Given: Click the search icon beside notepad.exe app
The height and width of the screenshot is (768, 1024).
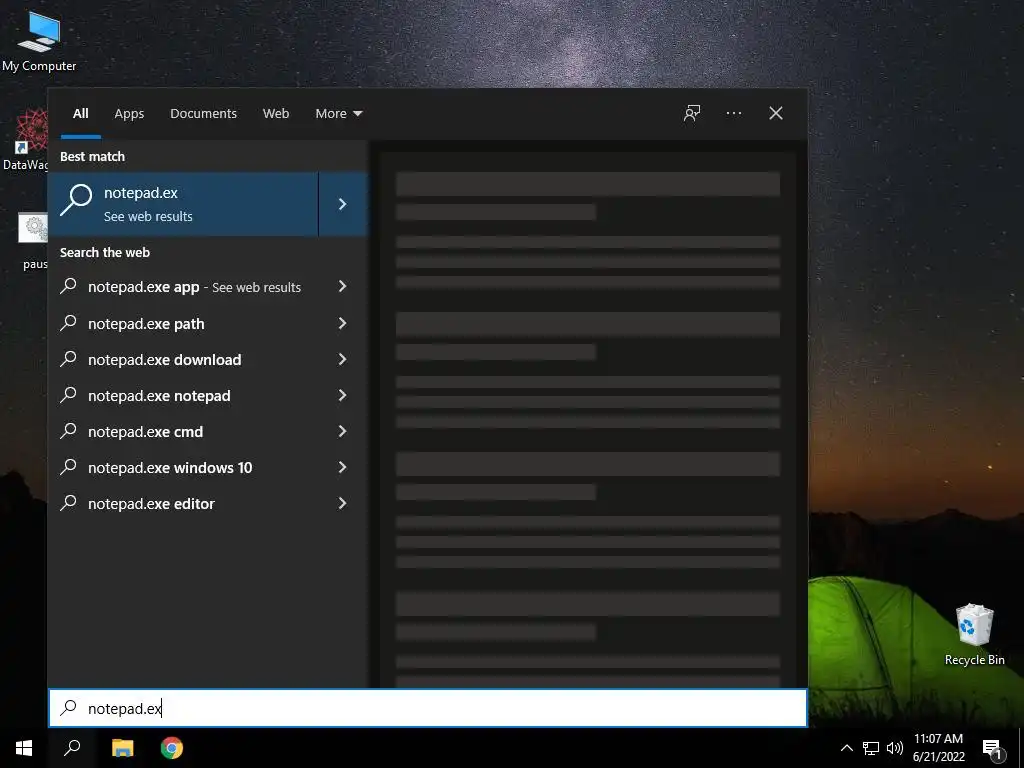Looking at the screenshot, I should point(69,286).
